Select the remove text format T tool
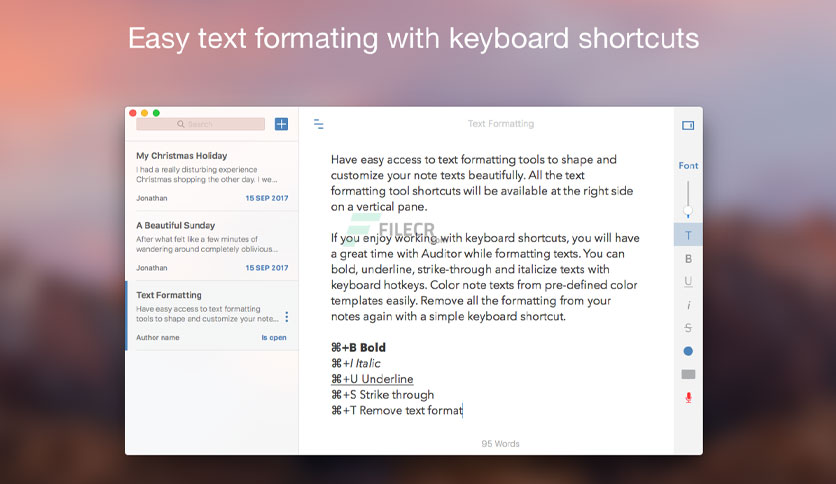This screenshot has width=836, height=484. (688, 235)
